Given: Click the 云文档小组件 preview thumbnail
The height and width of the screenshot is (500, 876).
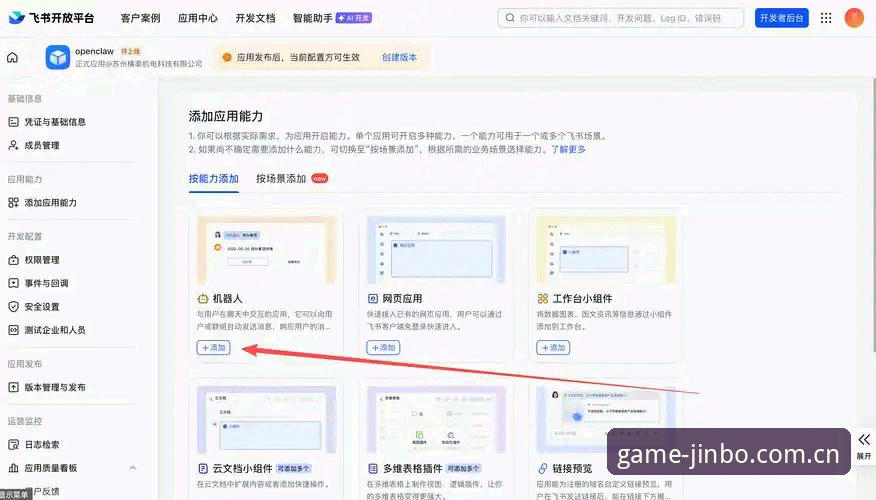Looking at the screenshot, I should point(266,420).
